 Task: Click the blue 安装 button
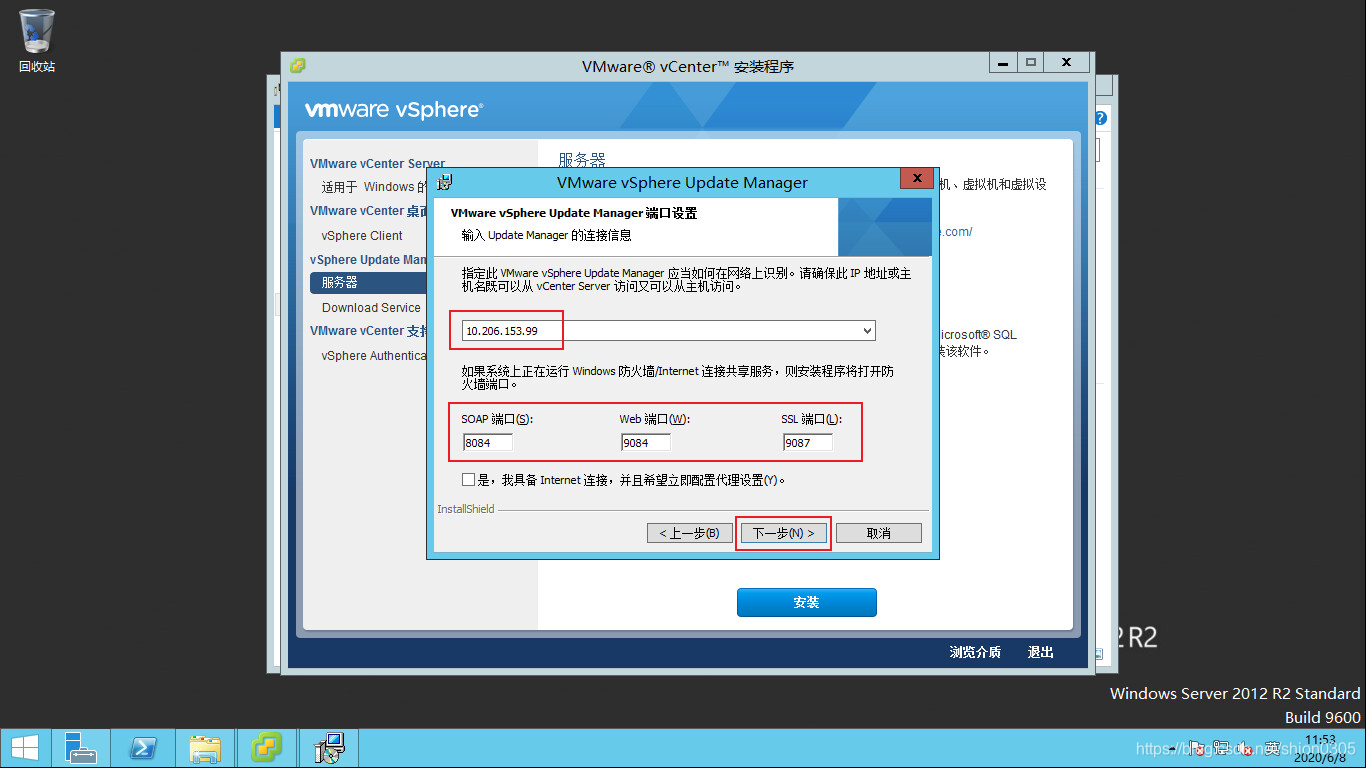click(807, 602)
